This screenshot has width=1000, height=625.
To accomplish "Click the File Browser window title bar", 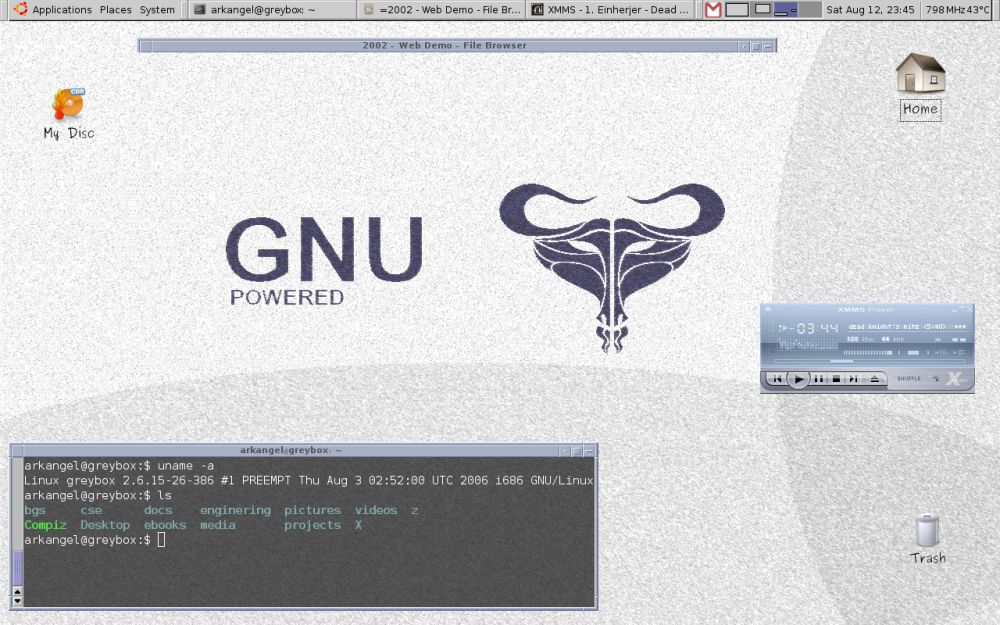I will [x=445, y=45].
